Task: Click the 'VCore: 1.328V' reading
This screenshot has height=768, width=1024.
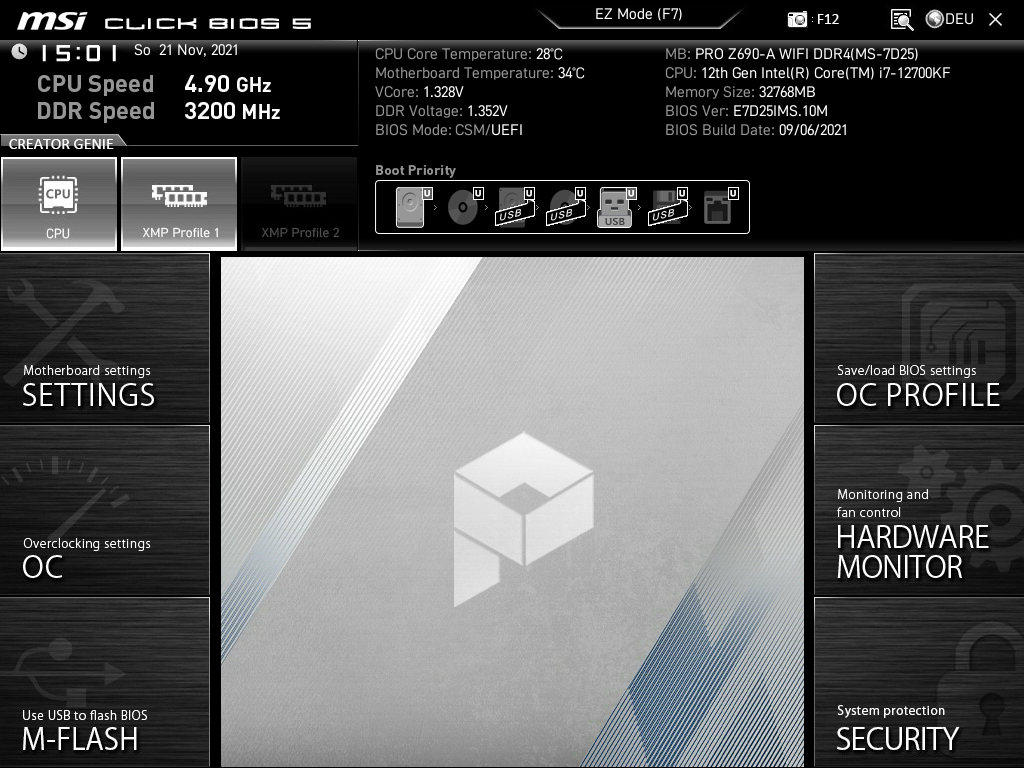Action: (419, 92)
